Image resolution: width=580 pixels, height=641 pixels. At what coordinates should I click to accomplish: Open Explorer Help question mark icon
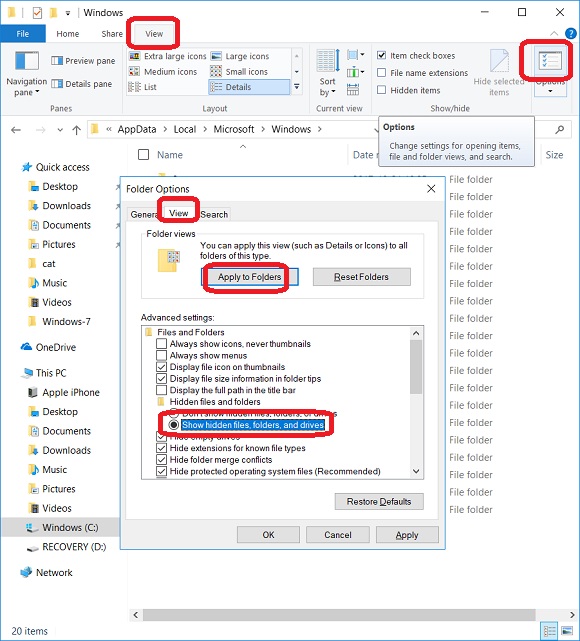pos(571,34)
